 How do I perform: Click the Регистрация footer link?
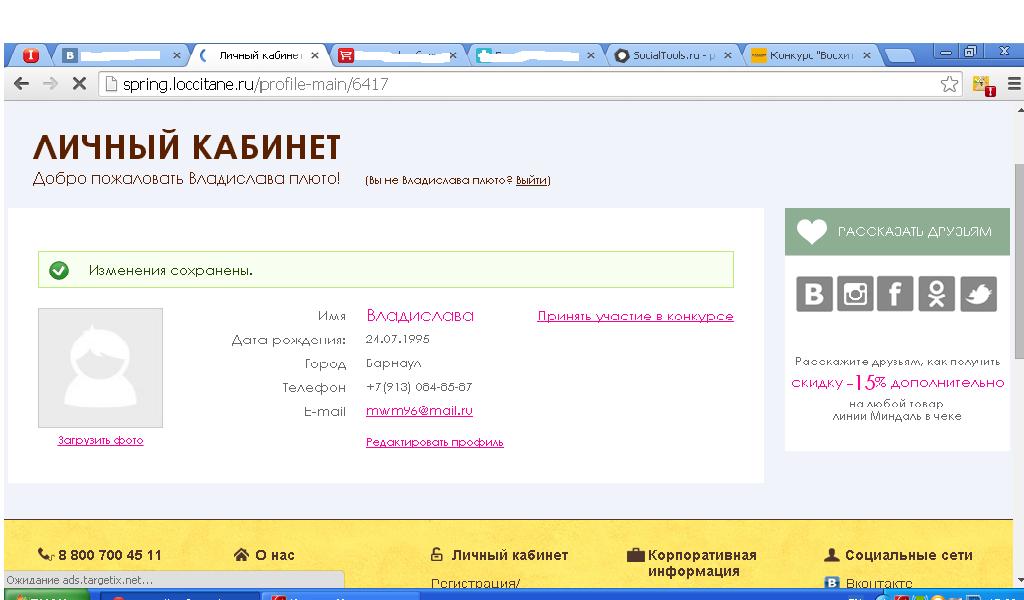(x=475, y=583)
